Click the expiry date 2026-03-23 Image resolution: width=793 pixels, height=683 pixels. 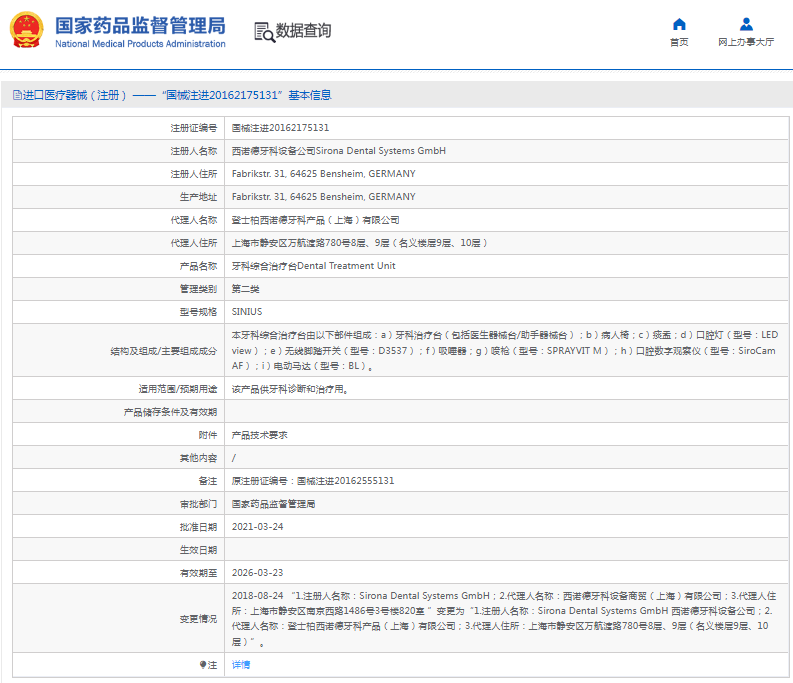coord(257,573)
